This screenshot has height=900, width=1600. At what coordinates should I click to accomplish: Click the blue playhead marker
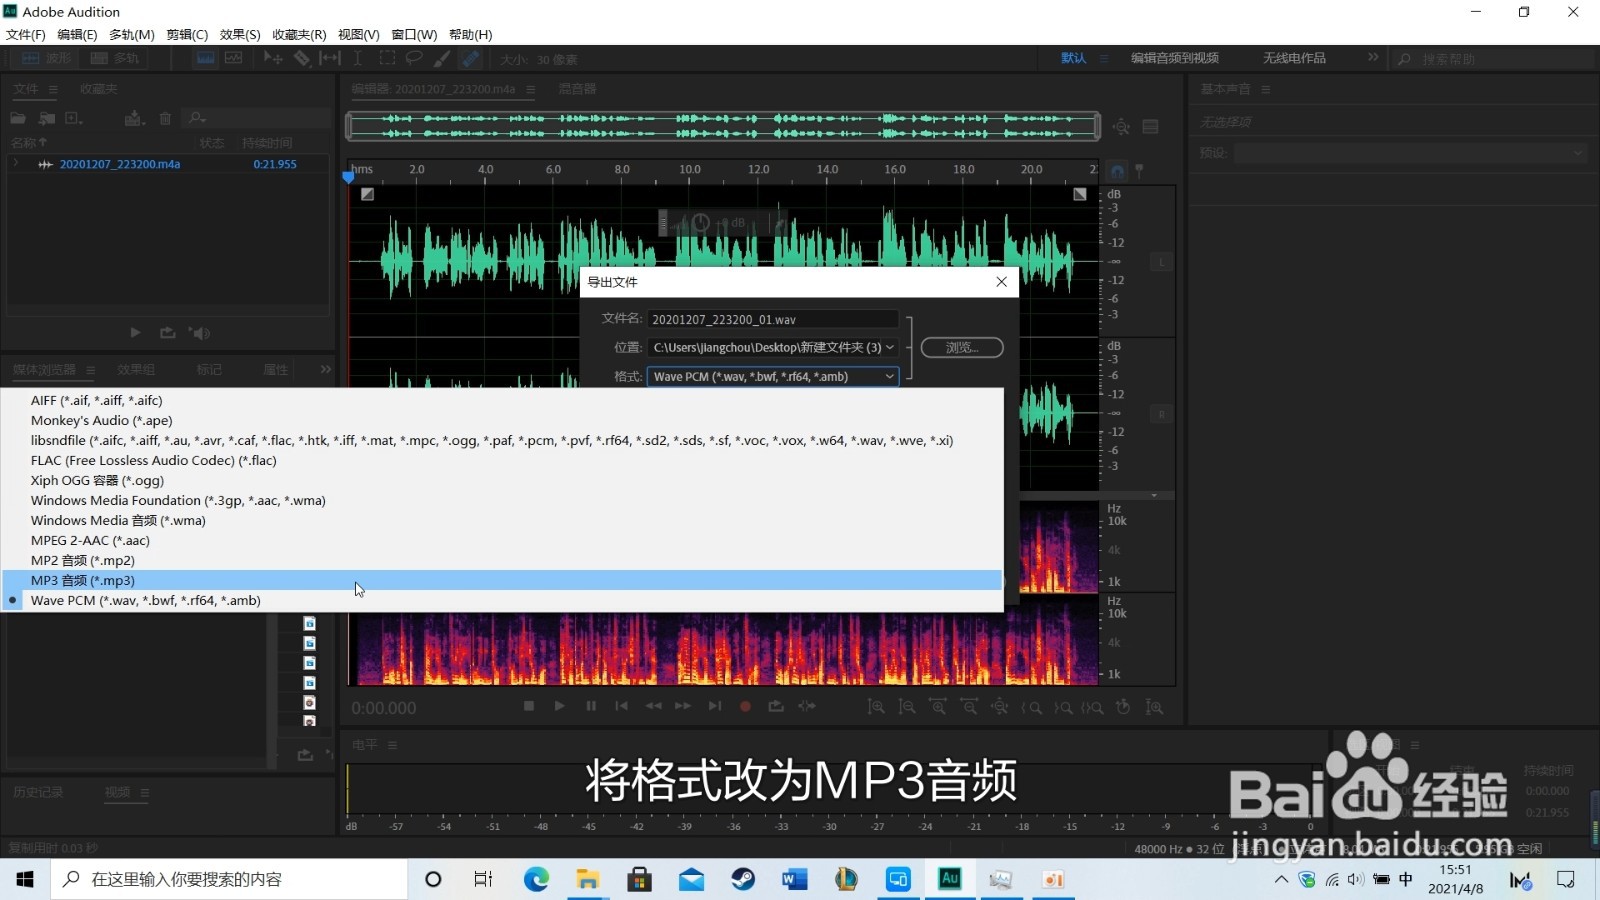pos(348,177)
